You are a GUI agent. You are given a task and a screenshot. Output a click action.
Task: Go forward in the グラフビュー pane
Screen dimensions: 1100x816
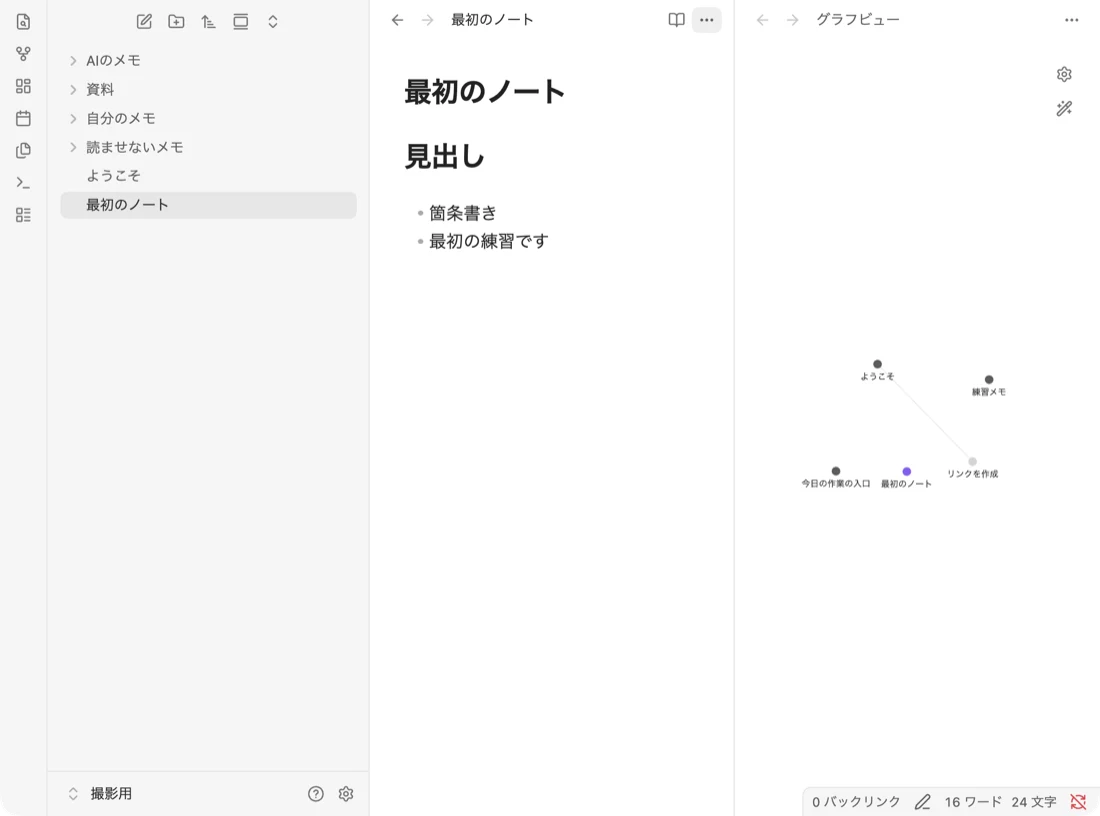792,20
